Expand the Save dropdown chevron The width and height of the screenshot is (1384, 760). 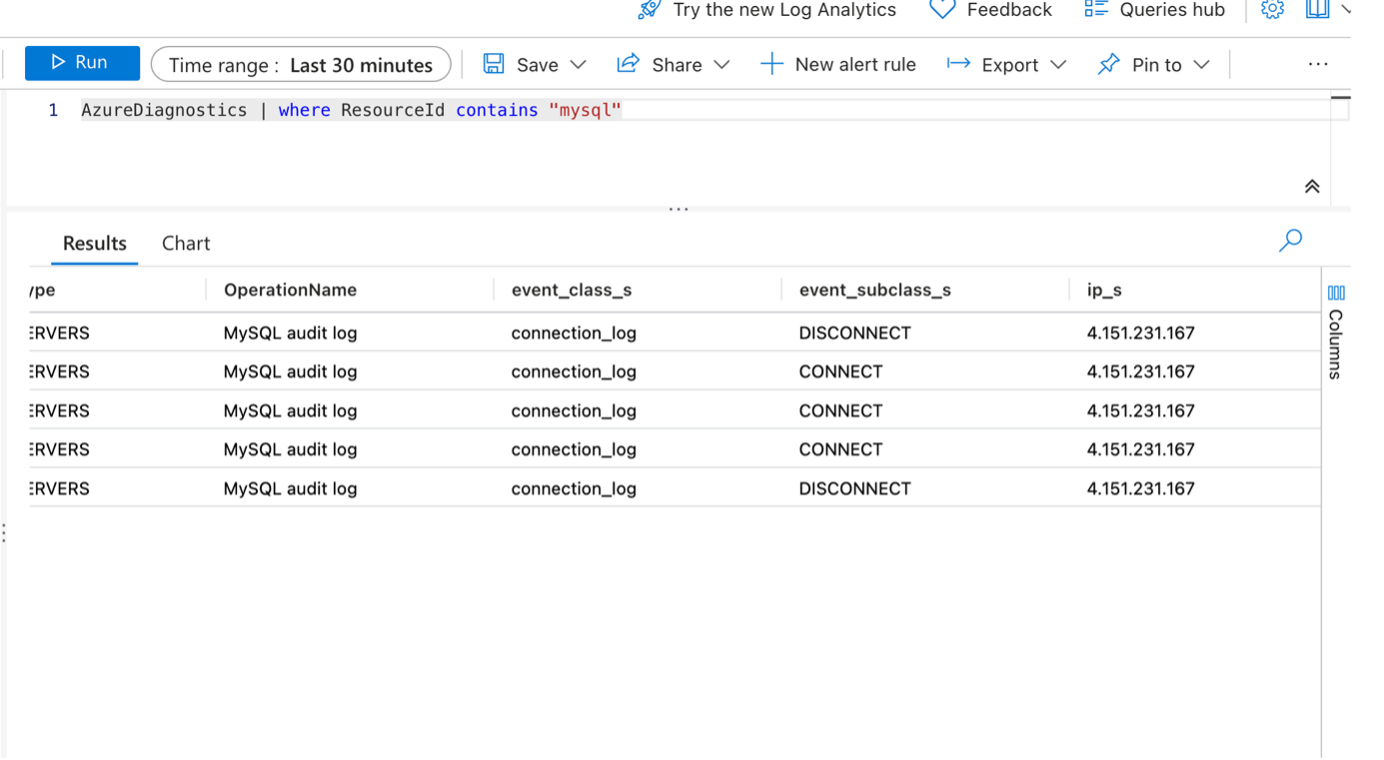578,65
